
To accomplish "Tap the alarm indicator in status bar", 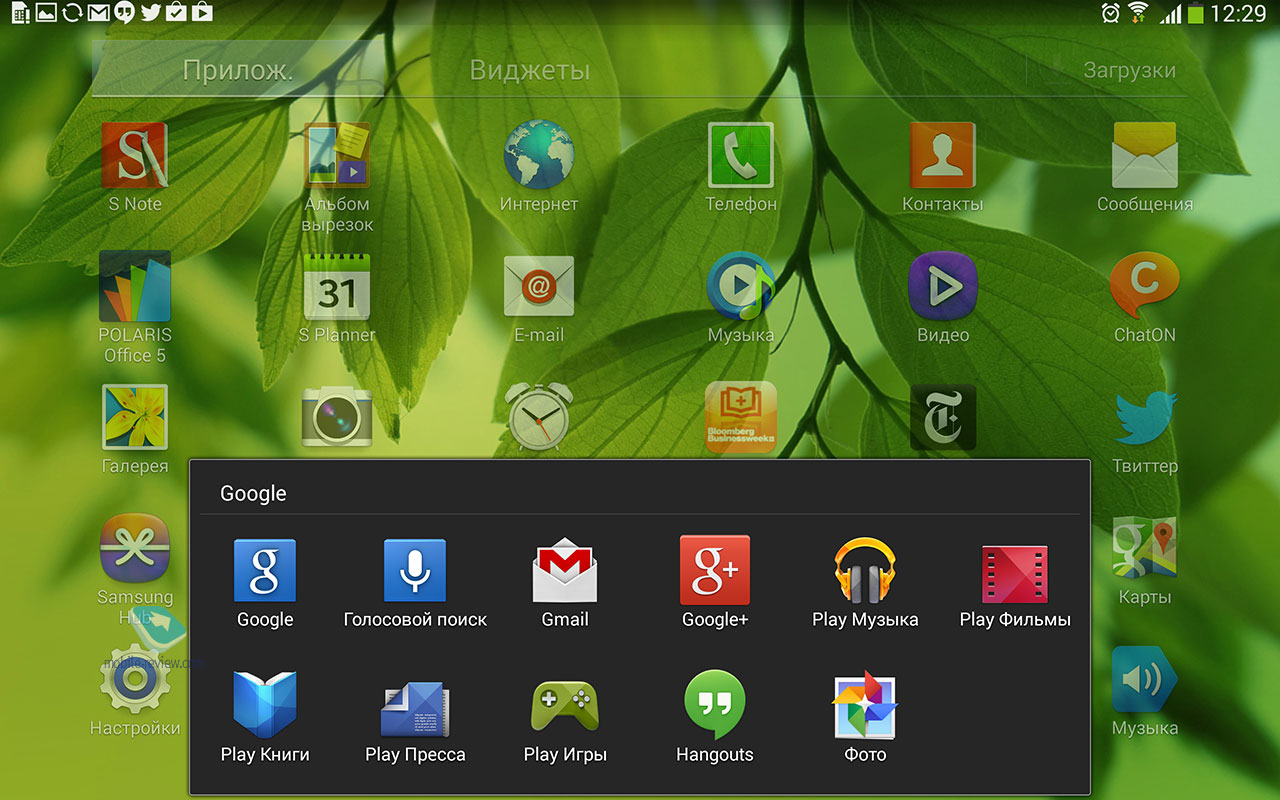I will pos(1110,13).
